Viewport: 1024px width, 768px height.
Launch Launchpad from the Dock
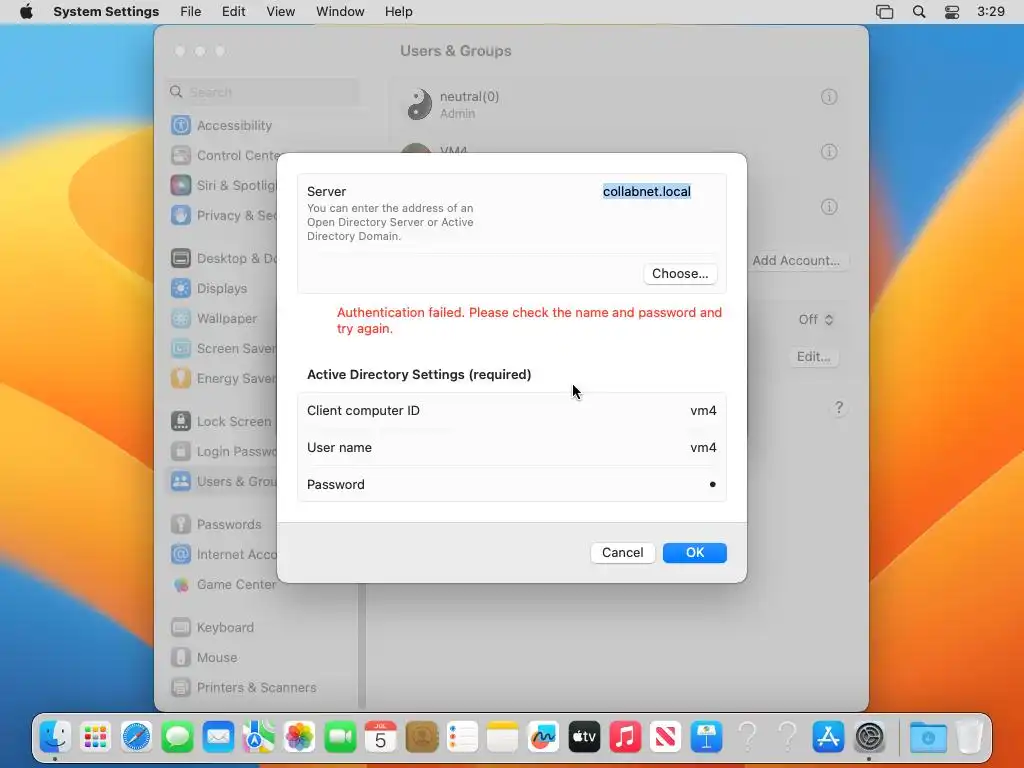(95, 737)
